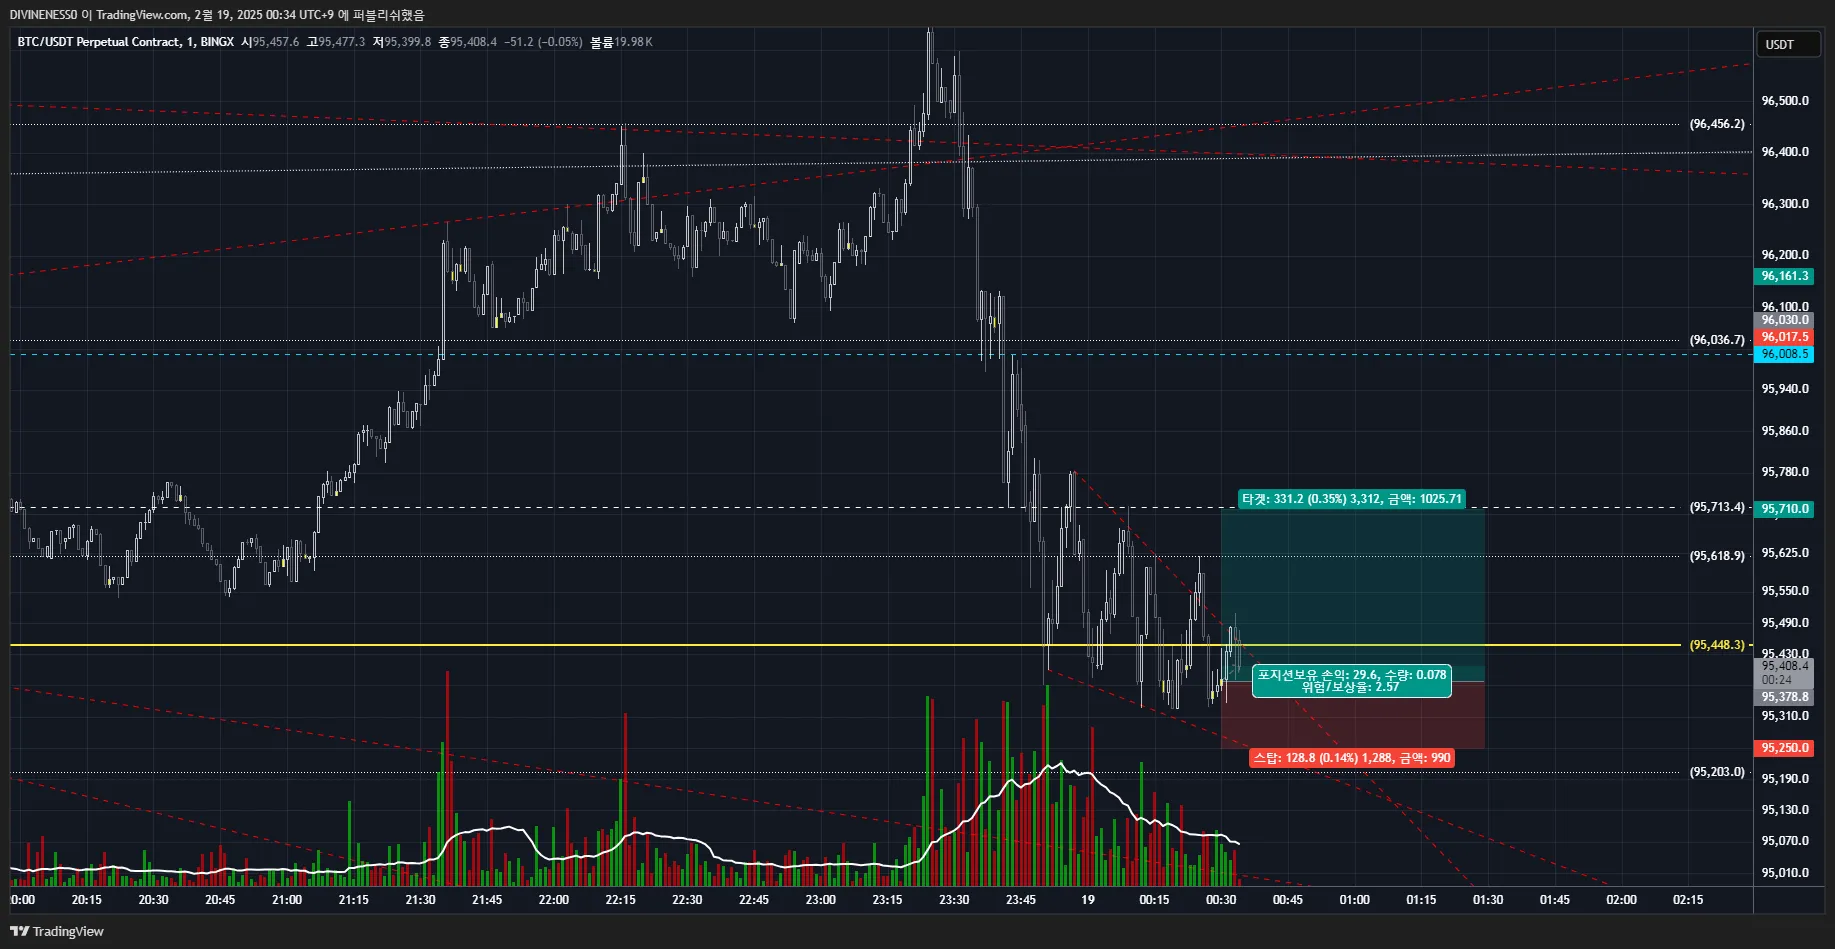This screenshot has width=1835, height=949.
Task: Click the 02:15 time axis label
Action: pos(1688,900)
